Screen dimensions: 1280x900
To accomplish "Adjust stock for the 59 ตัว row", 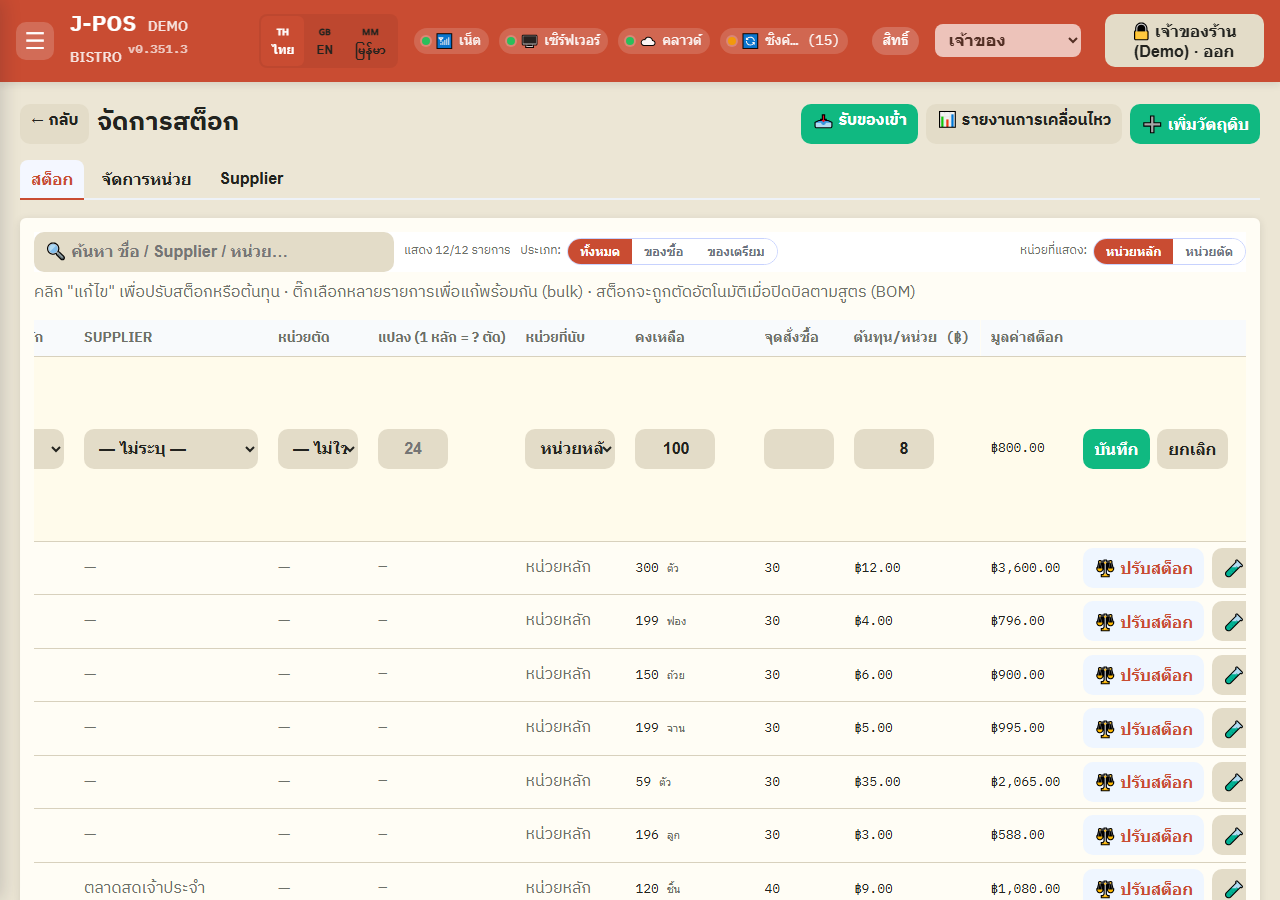I will point(1143,782).
